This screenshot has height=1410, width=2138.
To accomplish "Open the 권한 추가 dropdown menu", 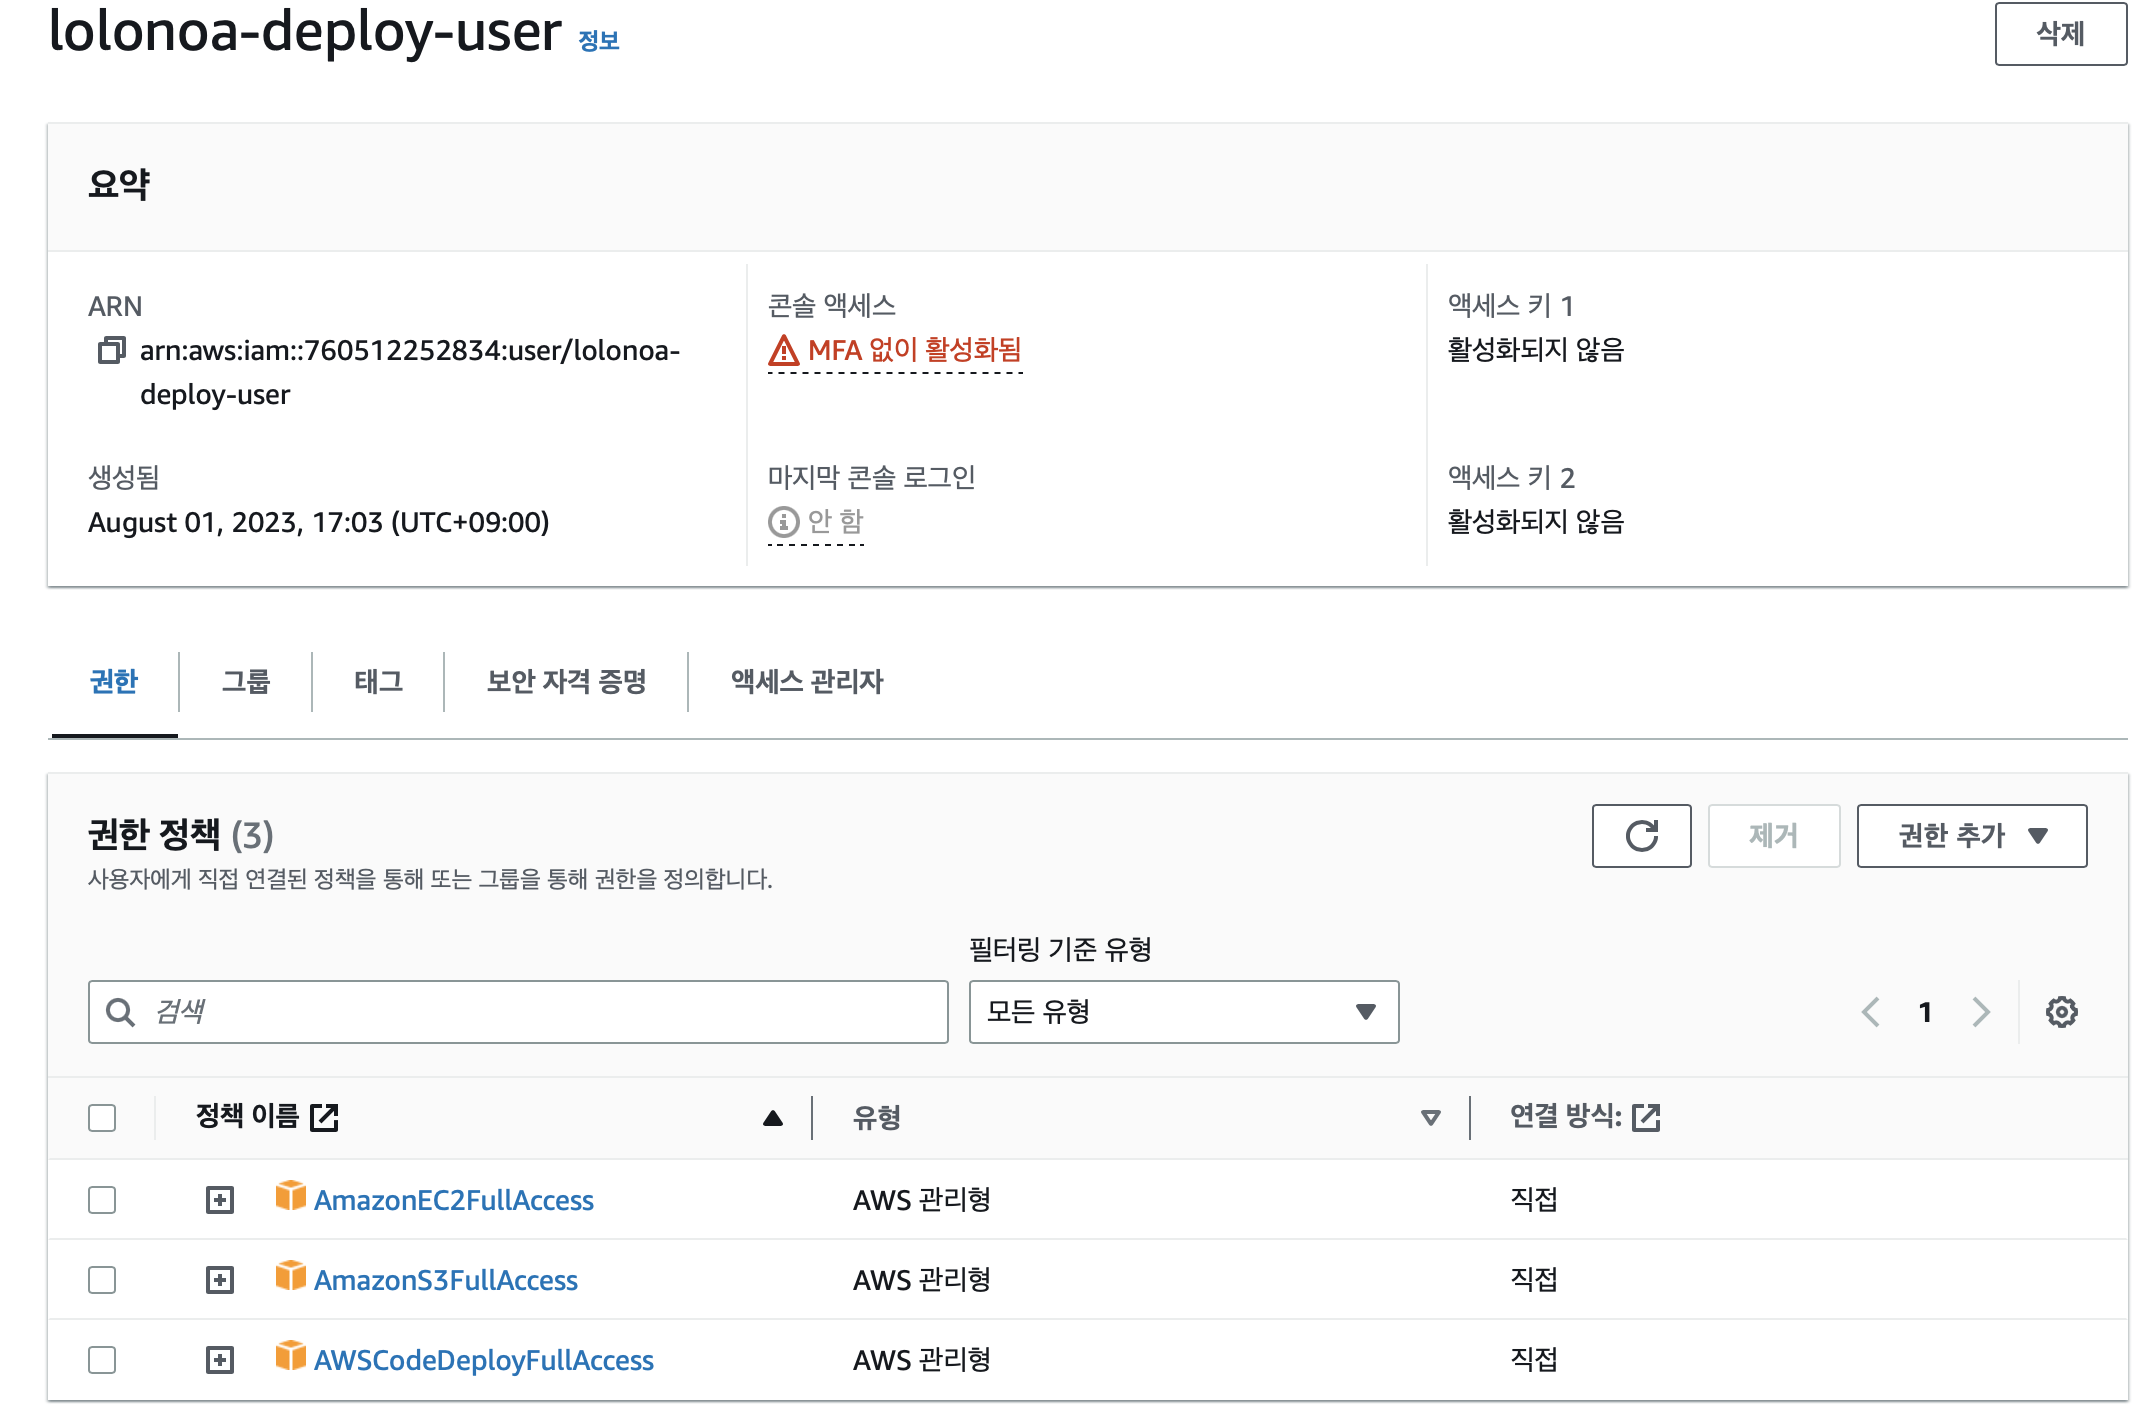I will pos(1971,836).
